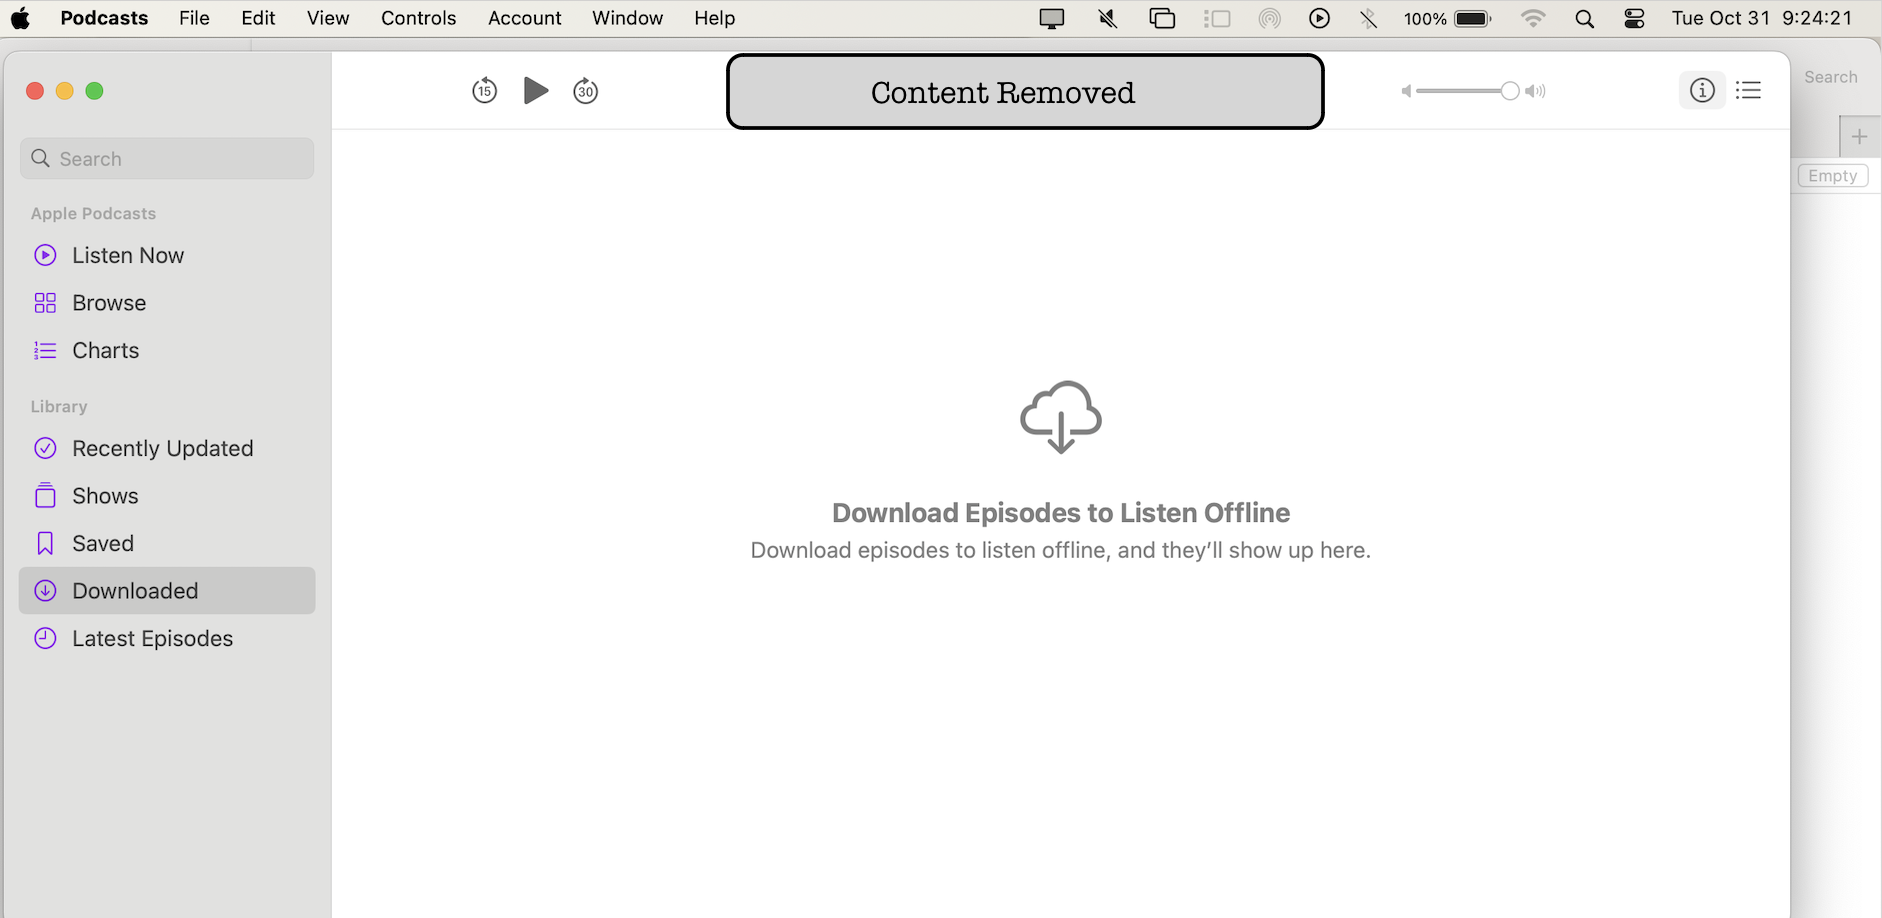
Task: Open the Shows library section
Action: 104,495
